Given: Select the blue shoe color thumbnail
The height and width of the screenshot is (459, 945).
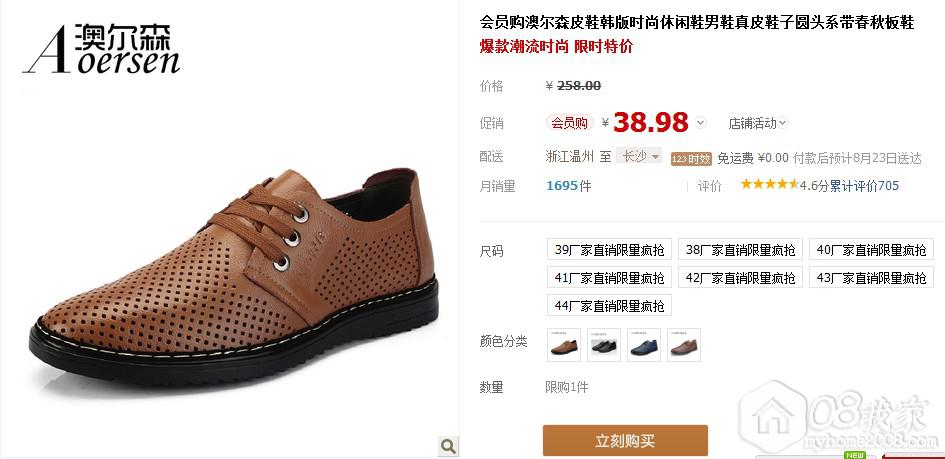Looking at the screenshot, I should click(x=644, y=345).
